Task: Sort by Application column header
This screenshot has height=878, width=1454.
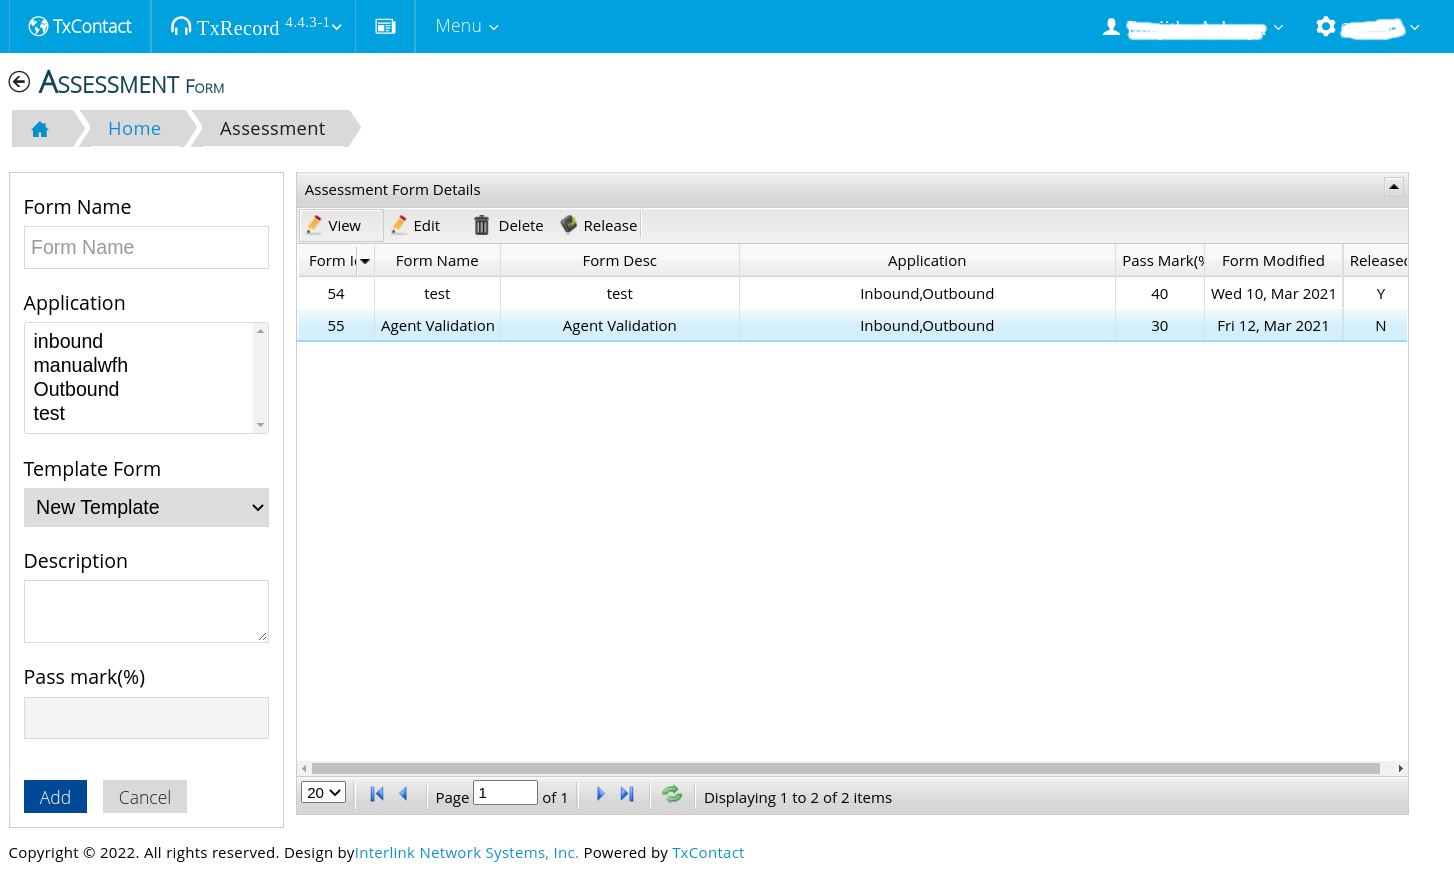Action: click(927, 261)
